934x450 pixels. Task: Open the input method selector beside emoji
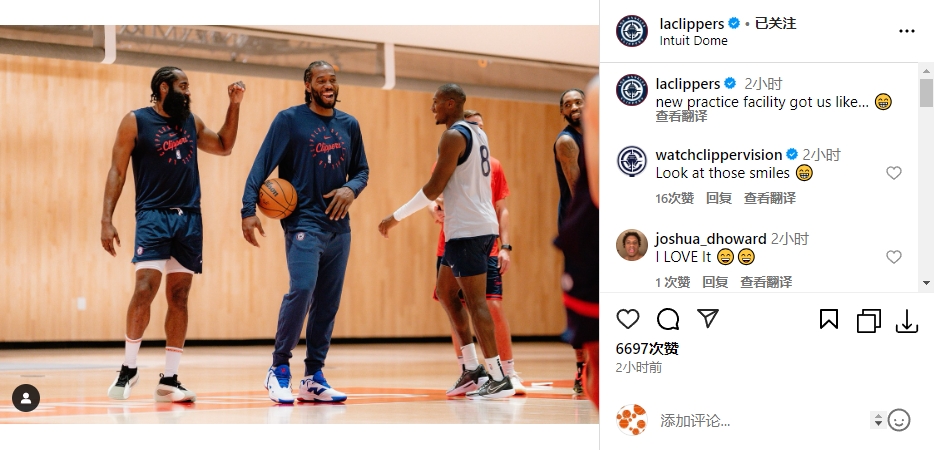point(878,420)
